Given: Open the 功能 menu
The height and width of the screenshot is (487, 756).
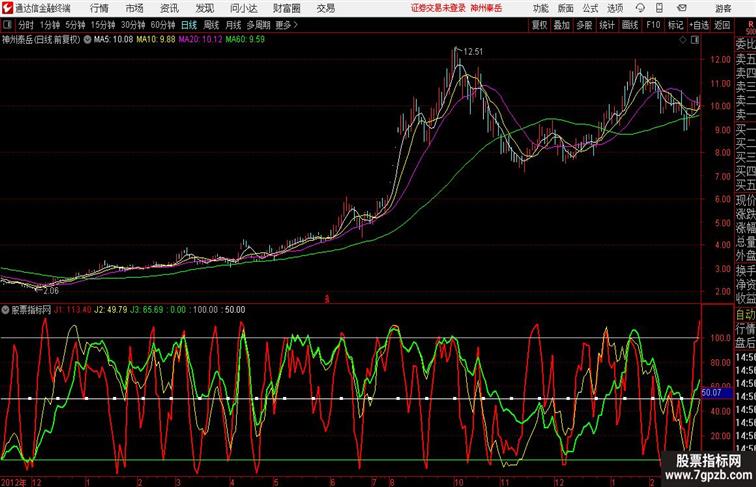Looking at the screenshot, I should pos(540,8).
